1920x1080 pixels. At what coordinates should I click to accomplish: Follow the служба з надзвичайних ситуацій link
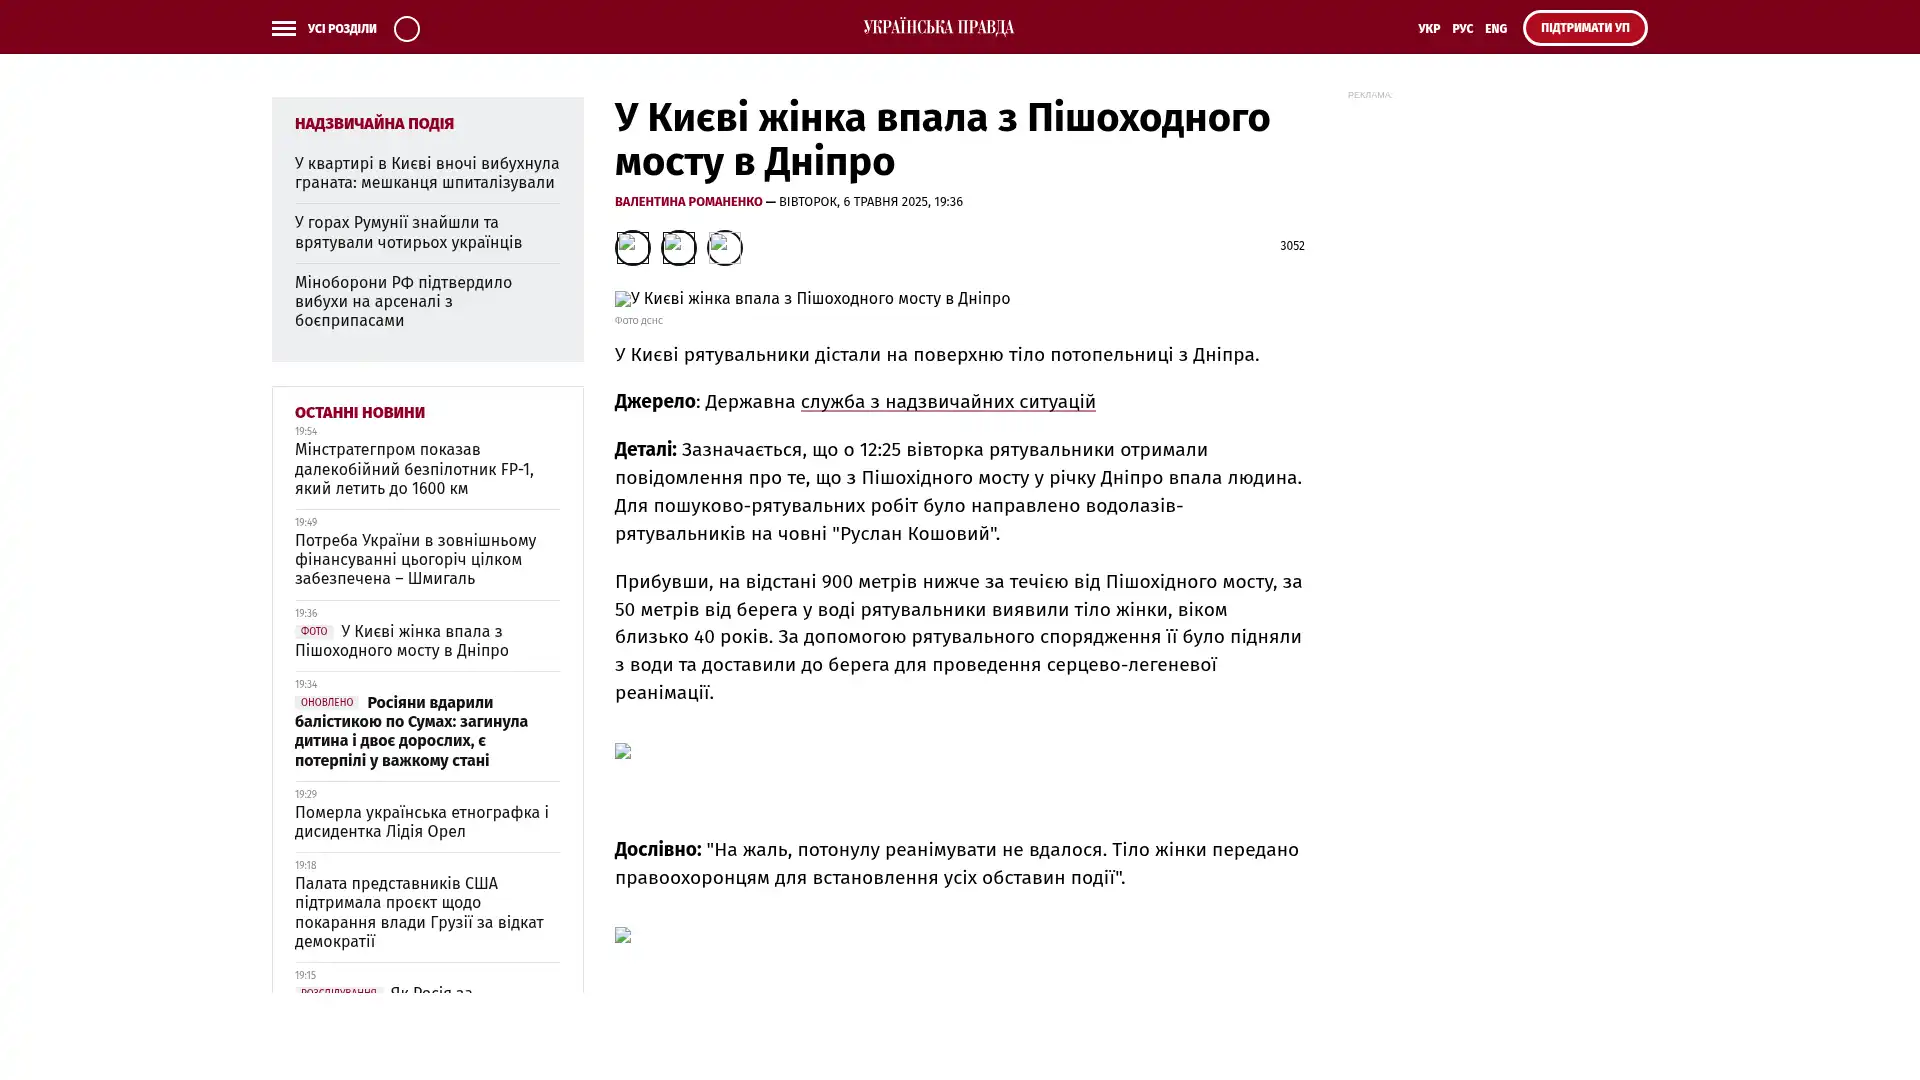[947, 402]
